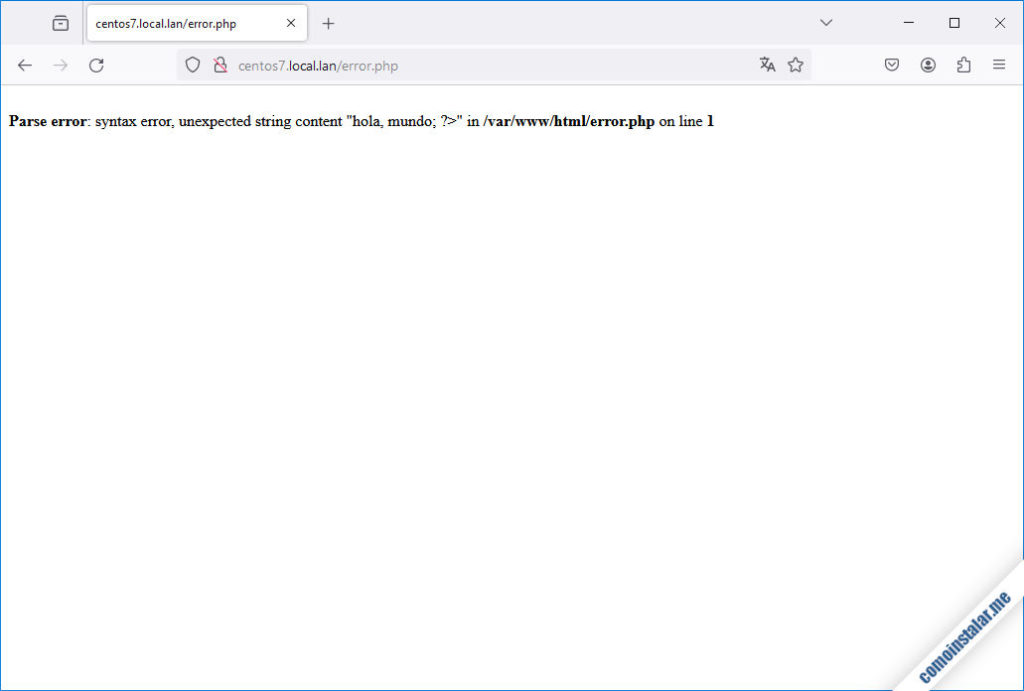This screenshot has height=691, width=1024.
Task: Open the Firefox account menu
Action: point(928,65)
